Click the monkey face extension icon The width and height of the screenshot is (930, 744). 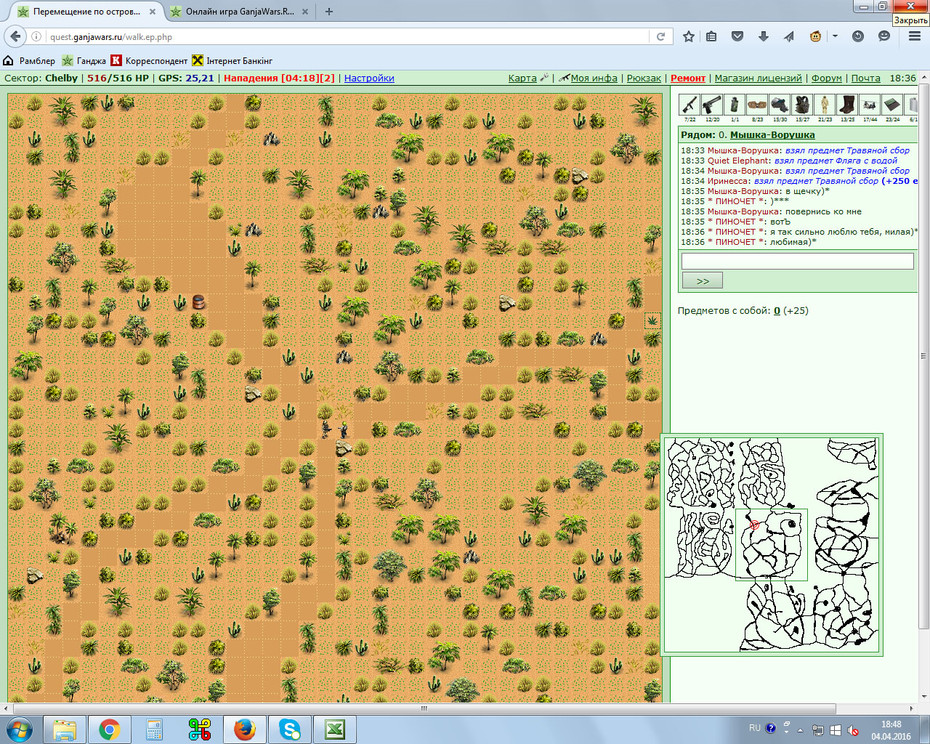click(816, 37)
